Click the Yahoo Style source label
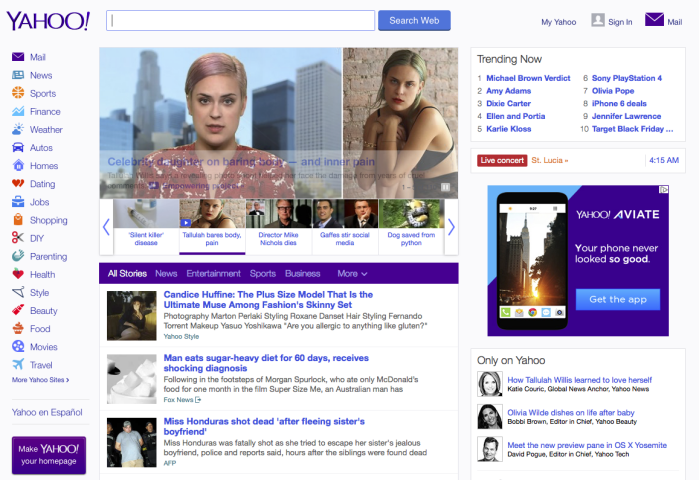Screen dimensions: 699x480 (181, 336)
